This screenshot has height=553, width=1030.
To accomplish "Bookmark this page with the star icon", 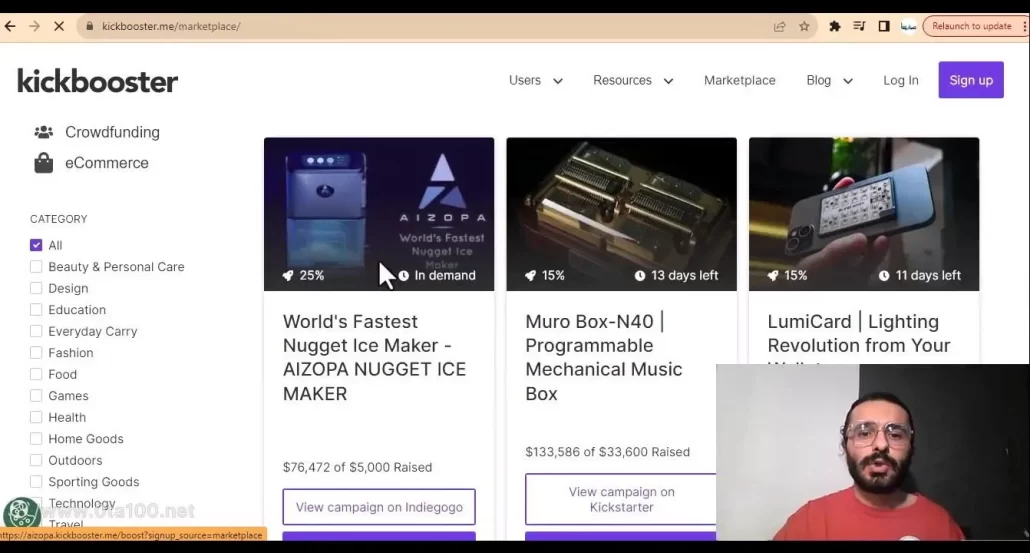I will (x=804, y=27).
